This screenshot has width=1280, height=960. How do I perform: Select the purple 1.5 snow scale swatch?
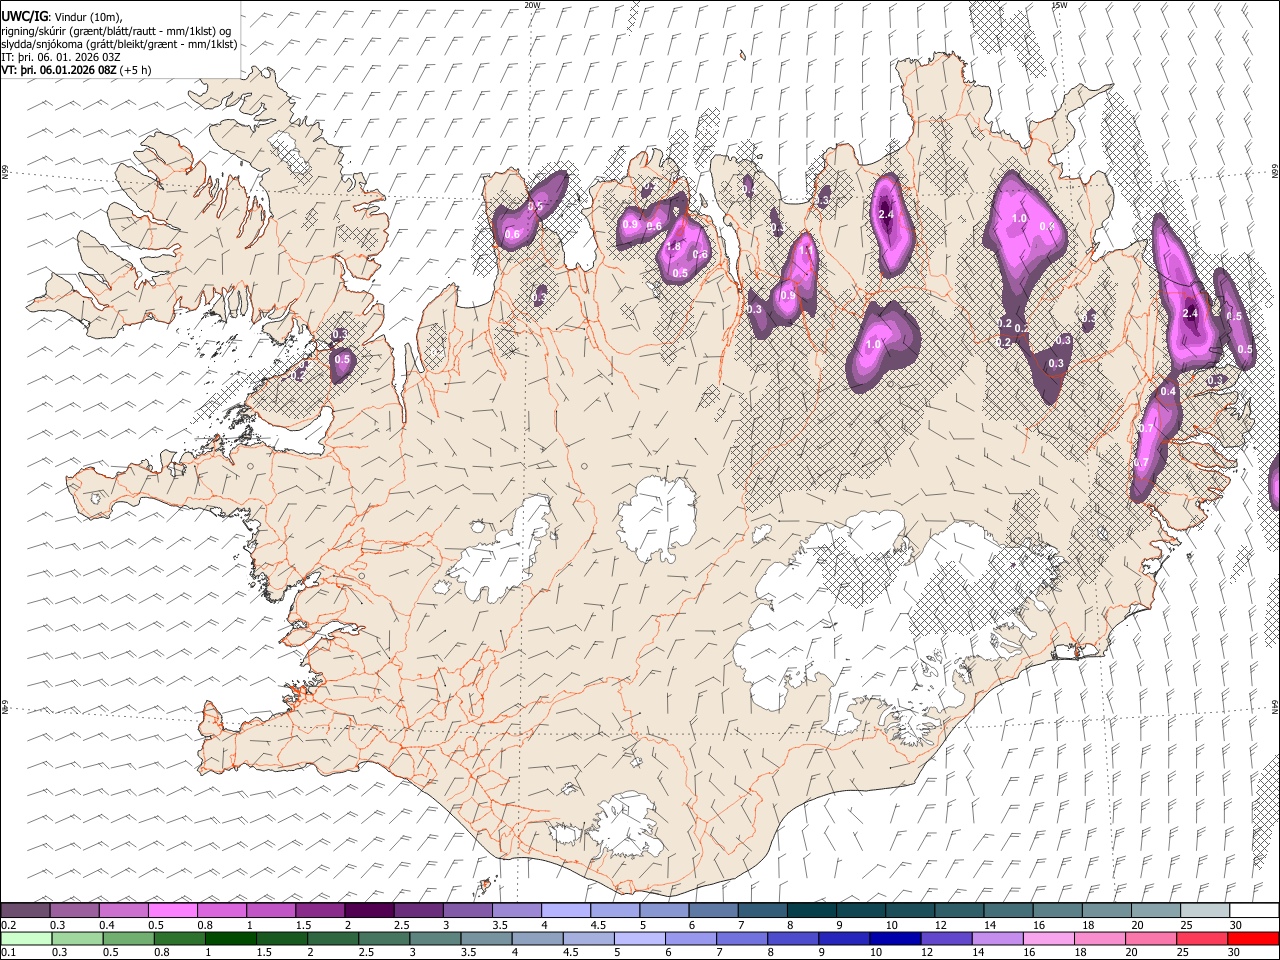(x=320, y=910)
